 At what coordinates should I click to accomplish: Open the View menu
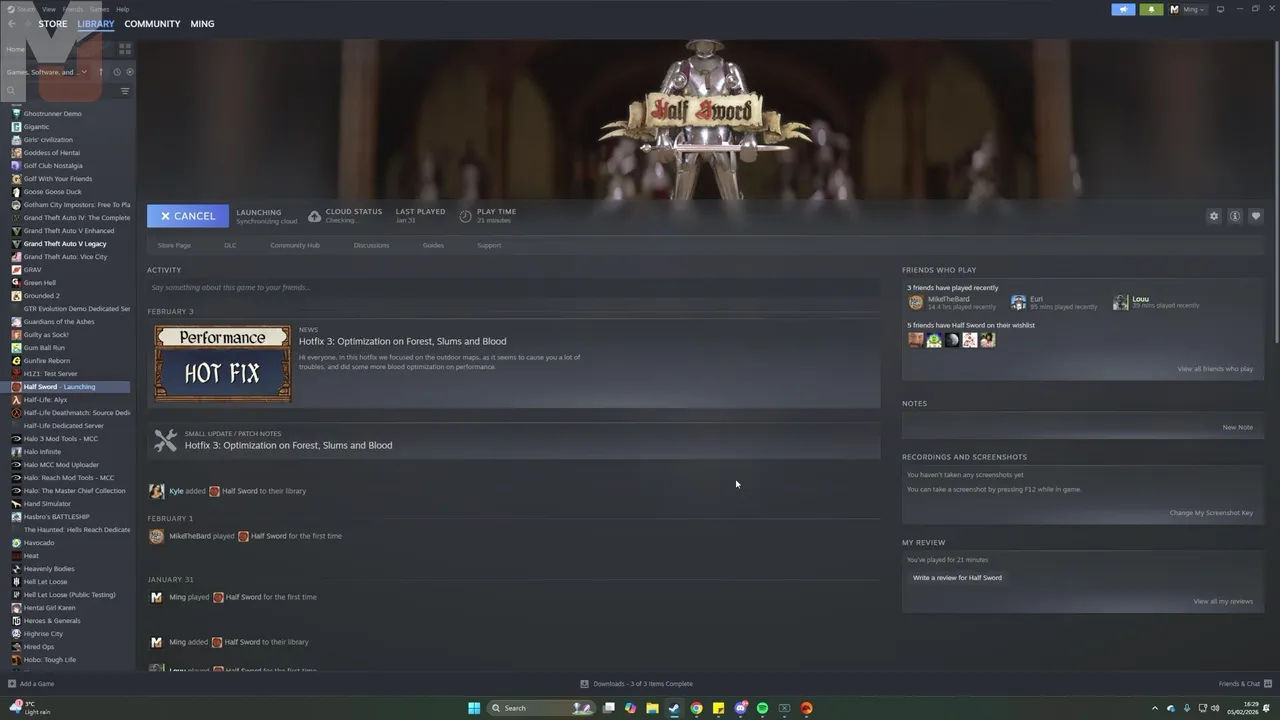click(49, 9)
